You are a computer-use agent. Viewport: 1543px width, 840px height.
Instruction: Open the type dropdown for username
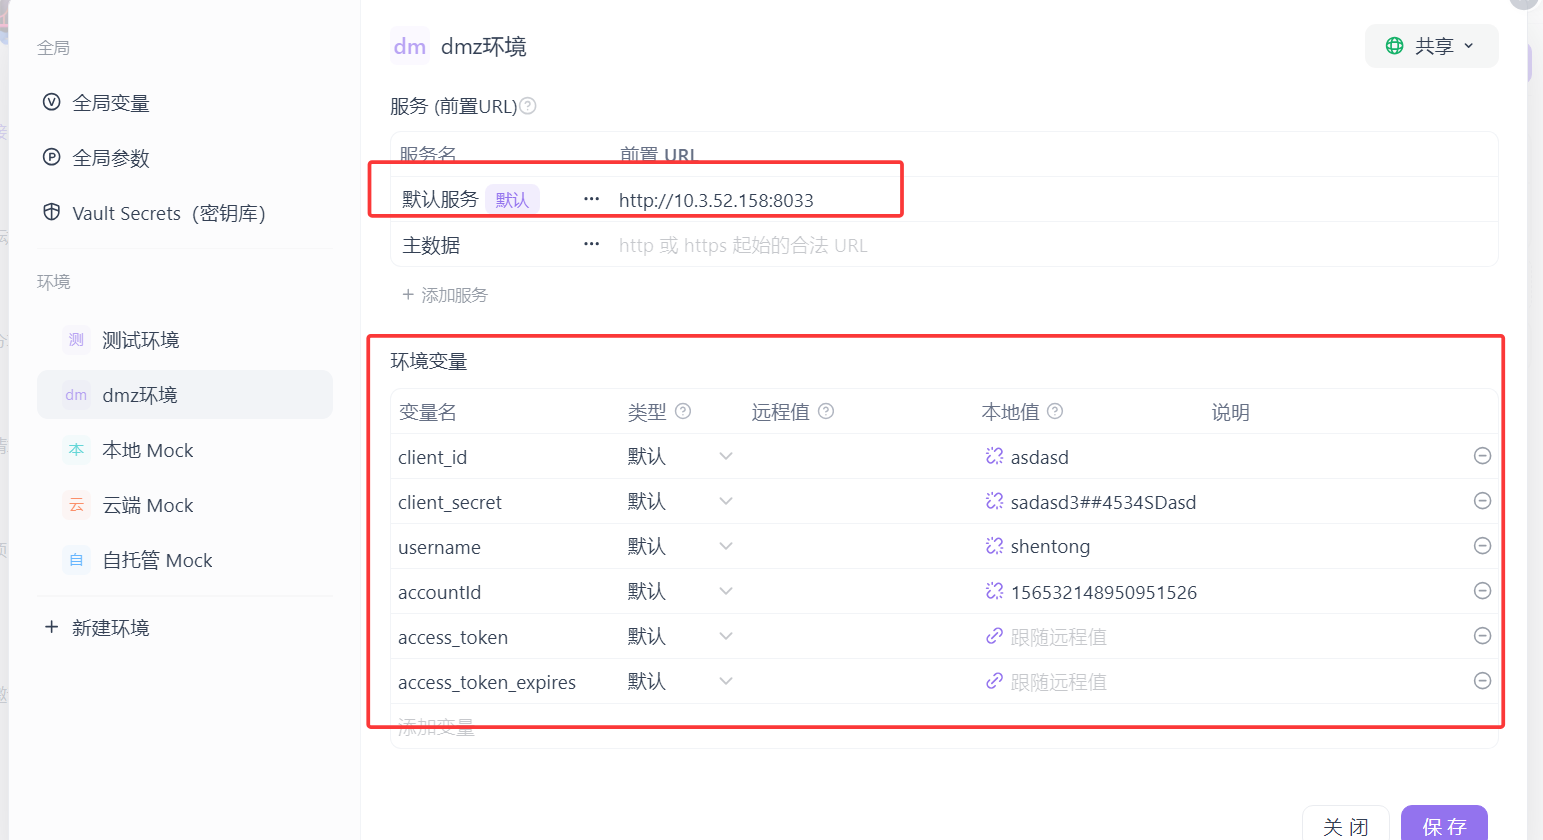tap(725, 545)
